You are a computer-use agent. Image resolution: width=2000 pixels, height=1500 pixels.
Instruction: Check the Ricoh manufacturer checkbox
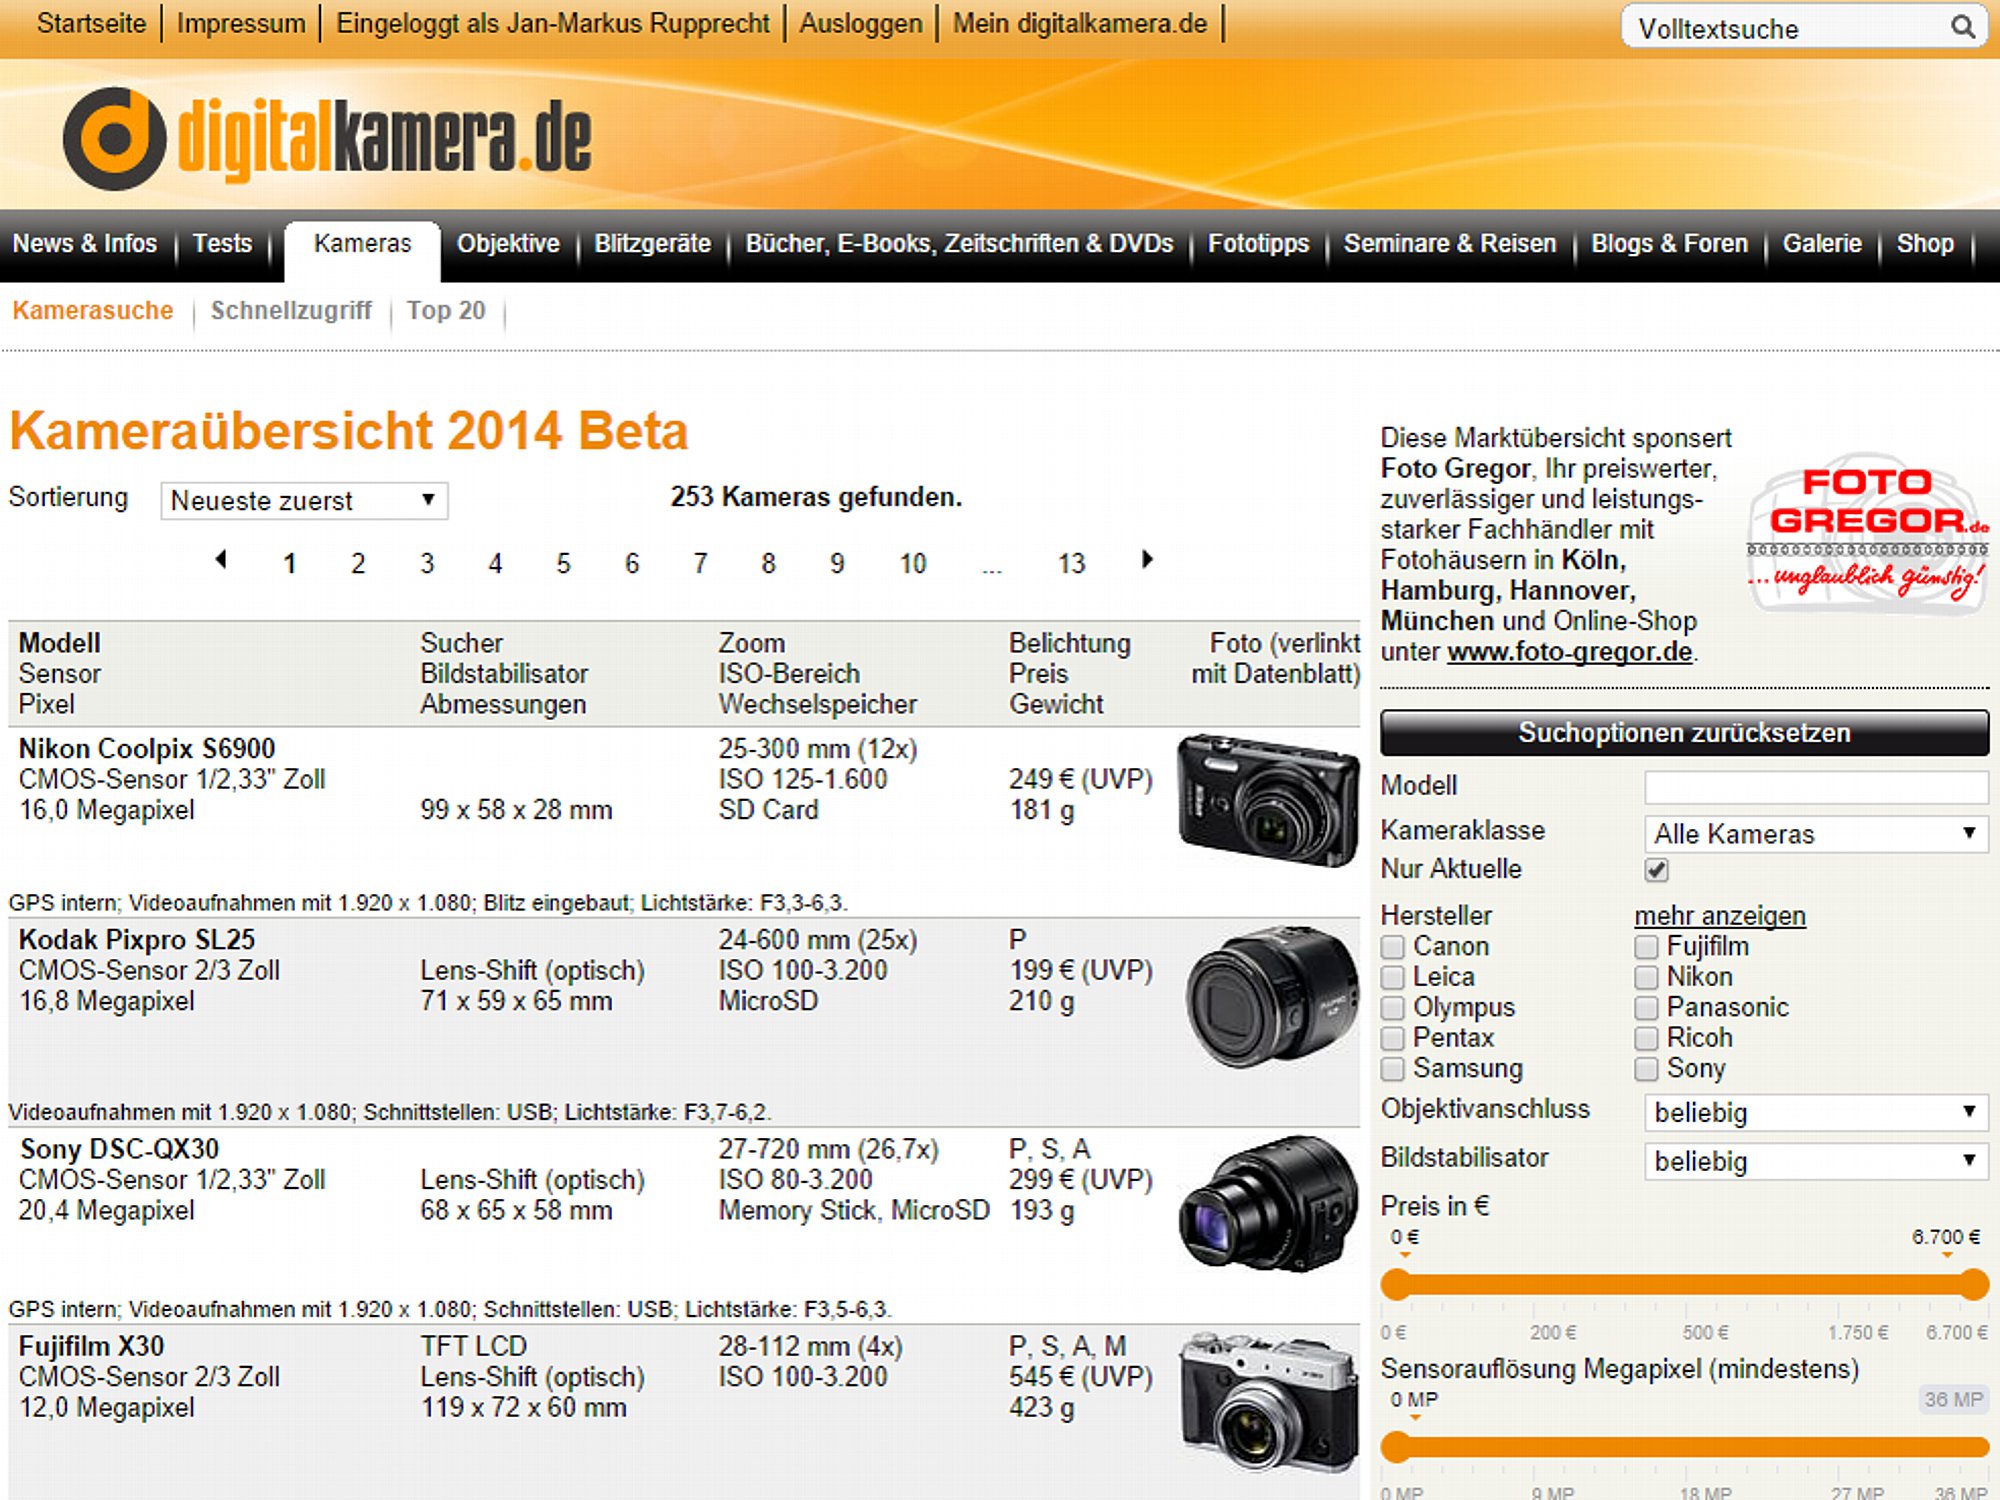(x=1646, y=1039)
